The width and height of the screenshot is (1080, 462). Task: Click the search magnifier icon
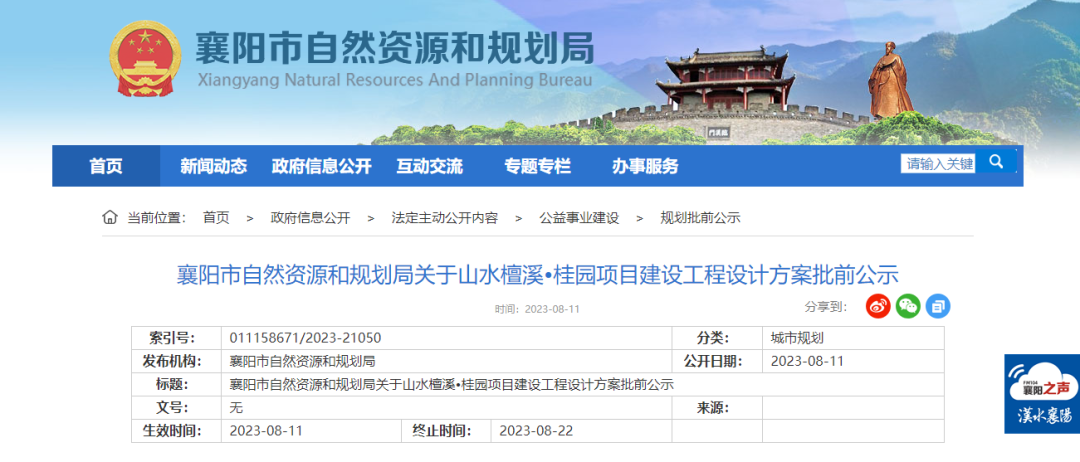[996, 162]
